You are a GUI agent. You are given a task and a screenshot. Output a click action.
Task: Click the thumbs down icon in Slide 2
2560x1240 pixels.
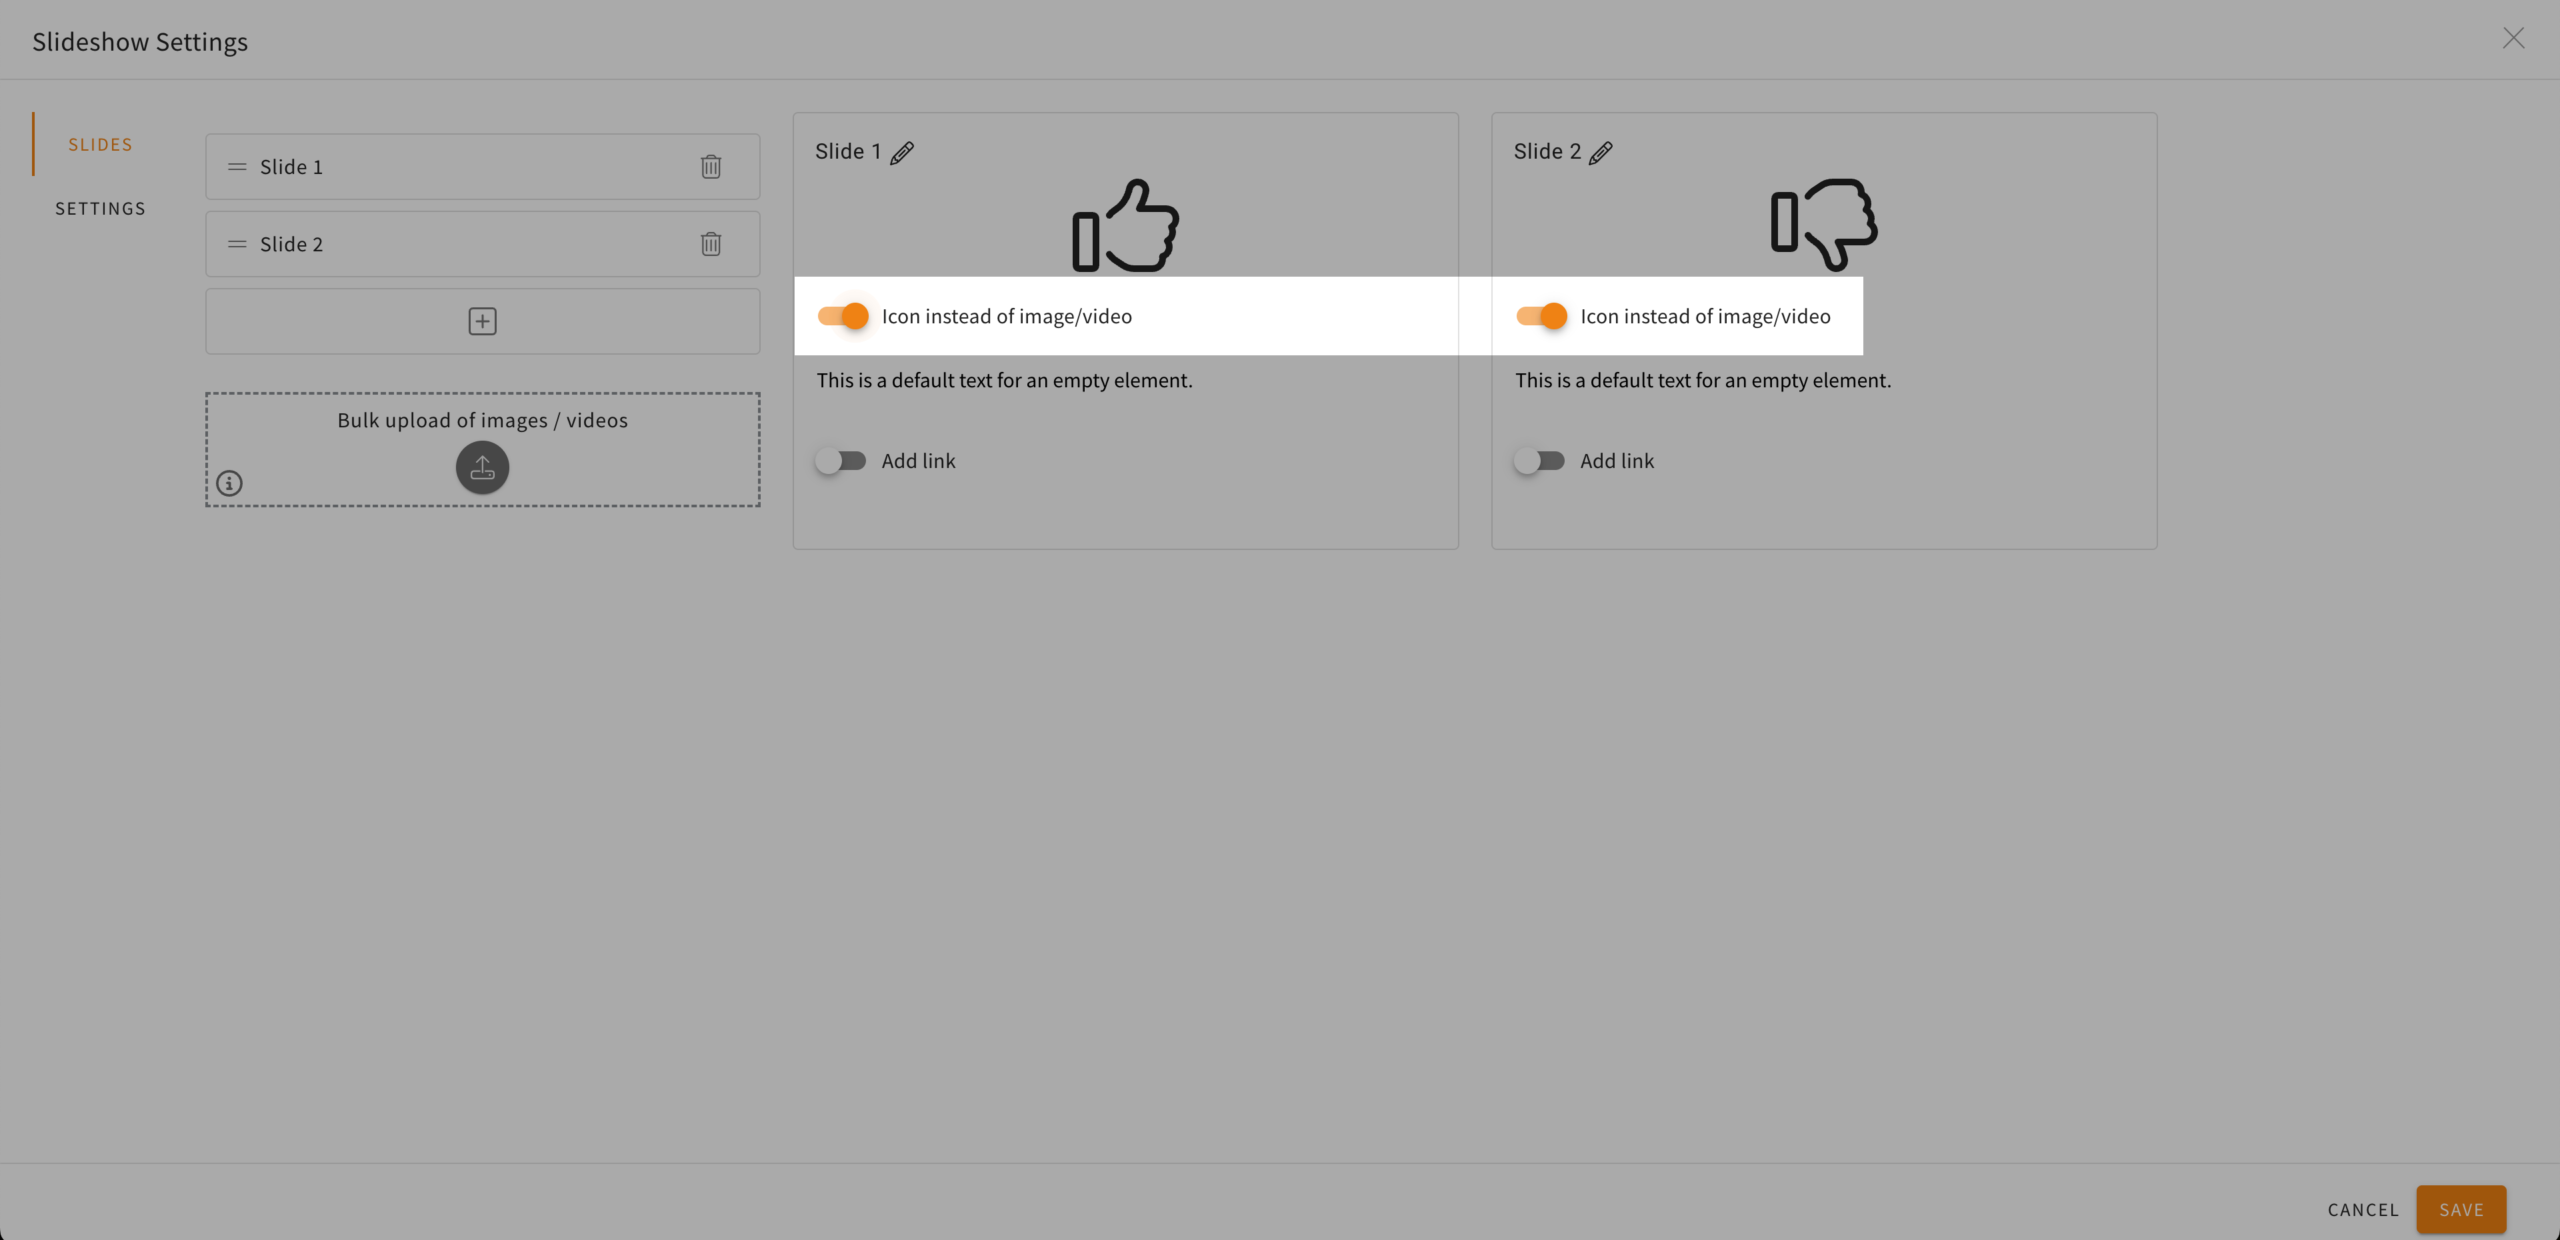pos(1823,225)
